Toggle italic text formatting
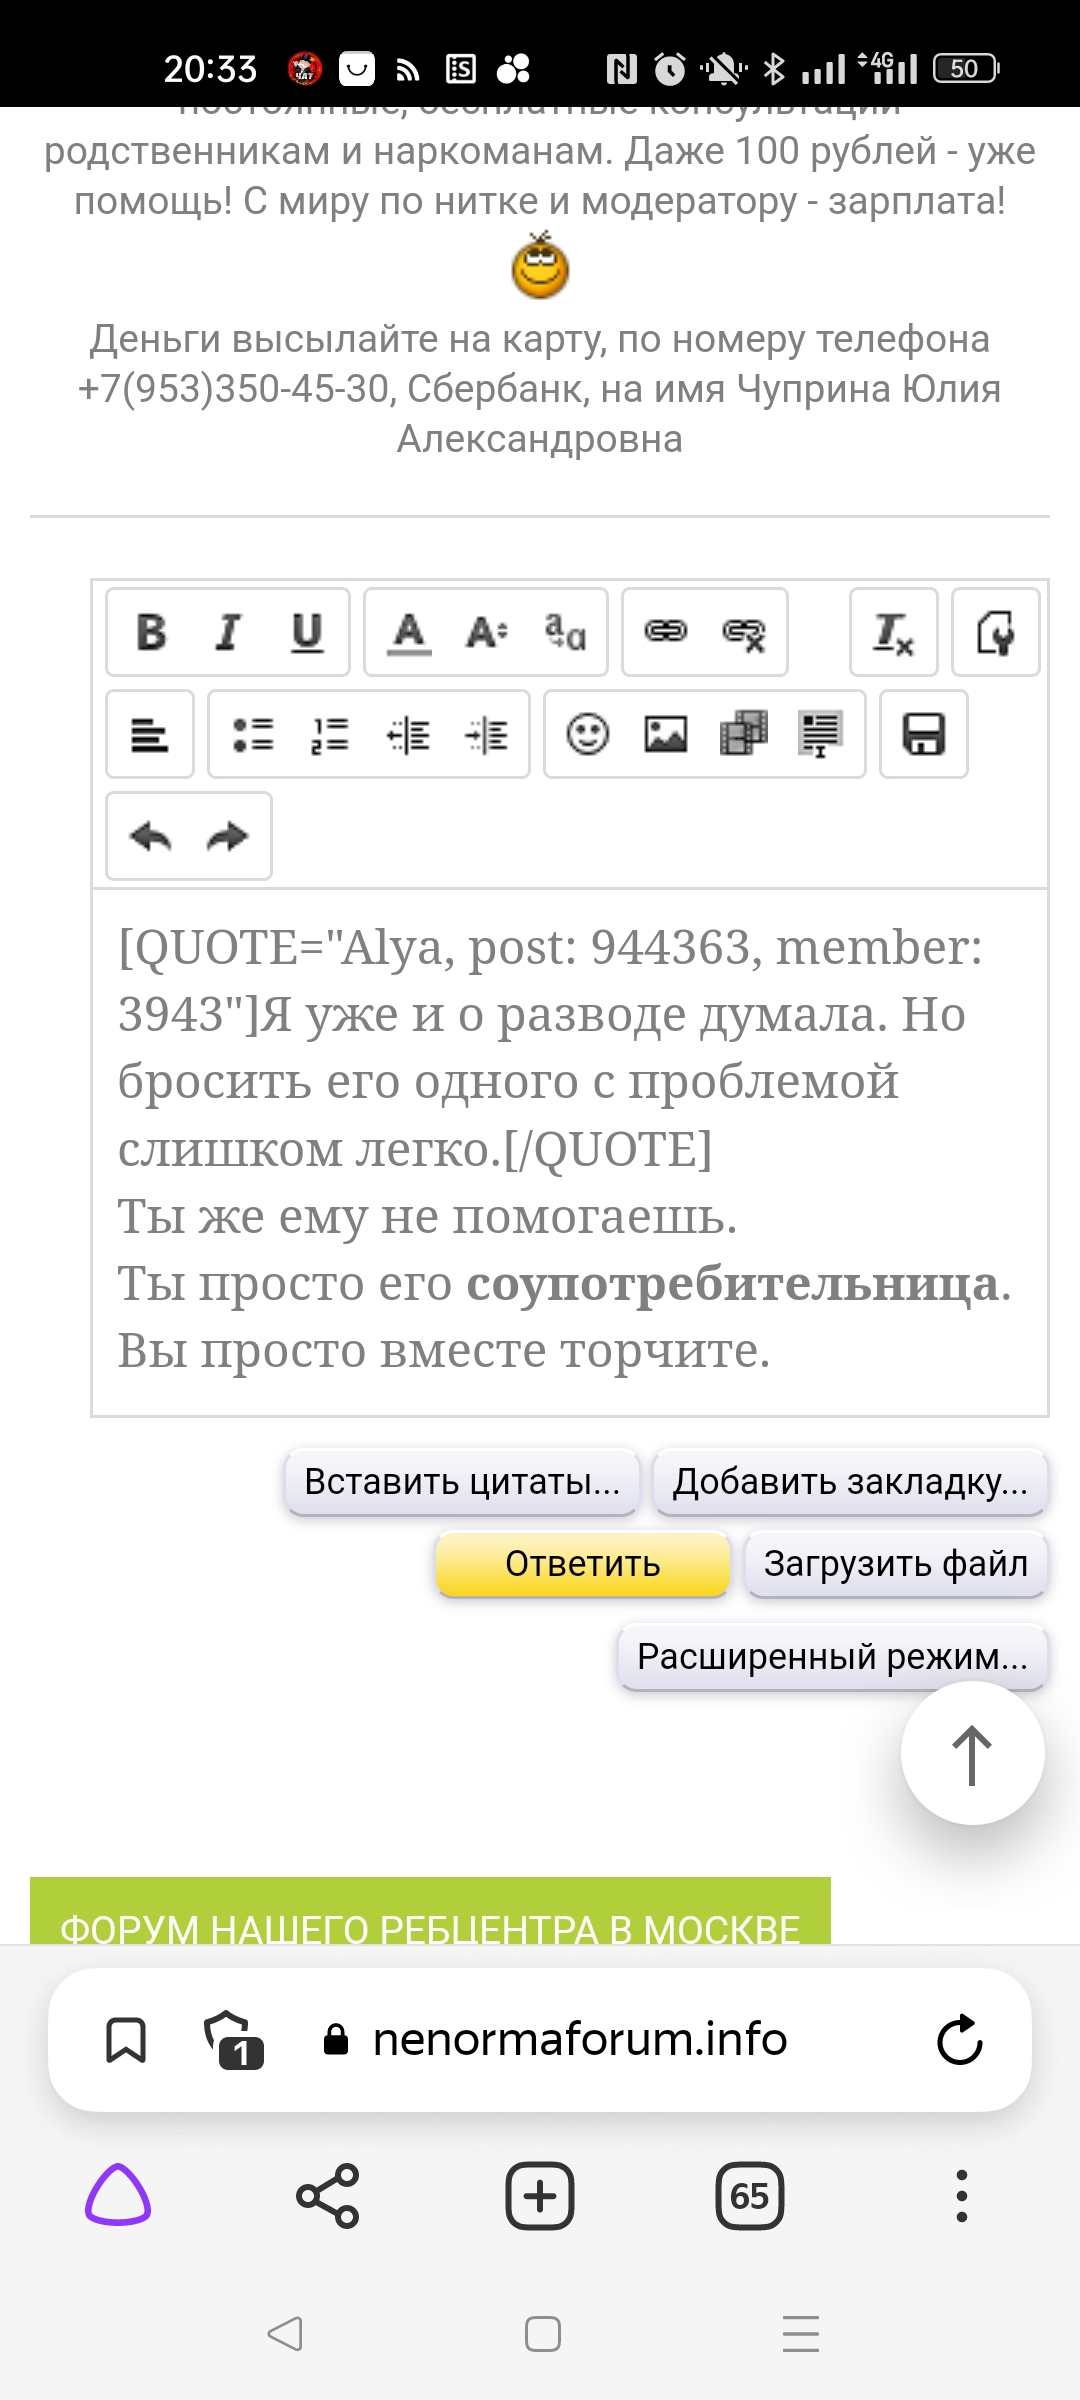 pos(229,633)
